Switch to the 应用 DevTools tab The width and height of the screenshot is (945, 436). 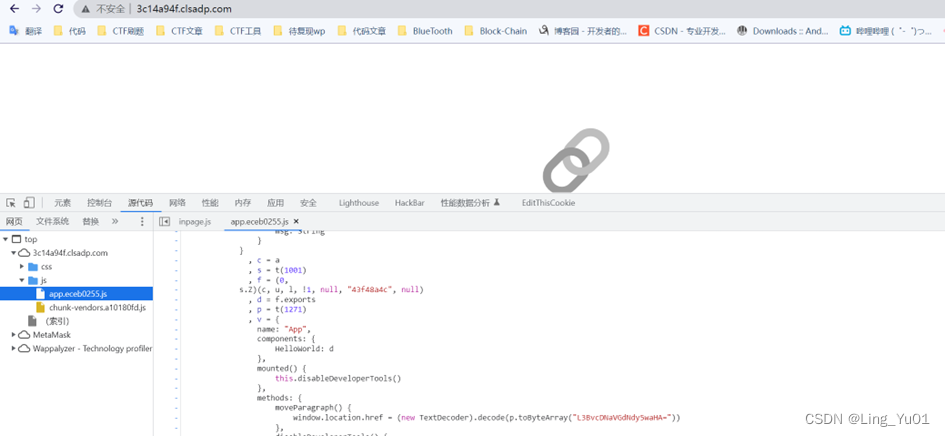click(275, 203)
